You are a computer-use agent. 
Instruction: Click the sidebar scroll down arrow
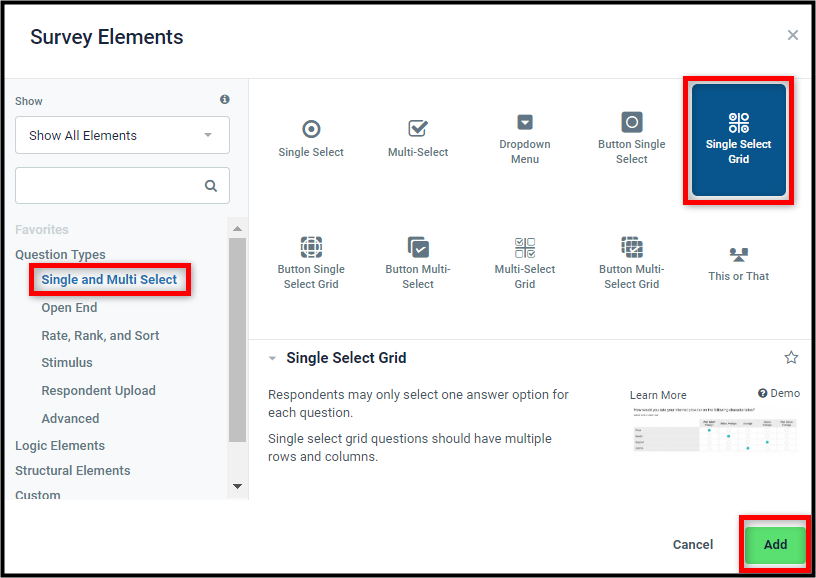point(237,486)
